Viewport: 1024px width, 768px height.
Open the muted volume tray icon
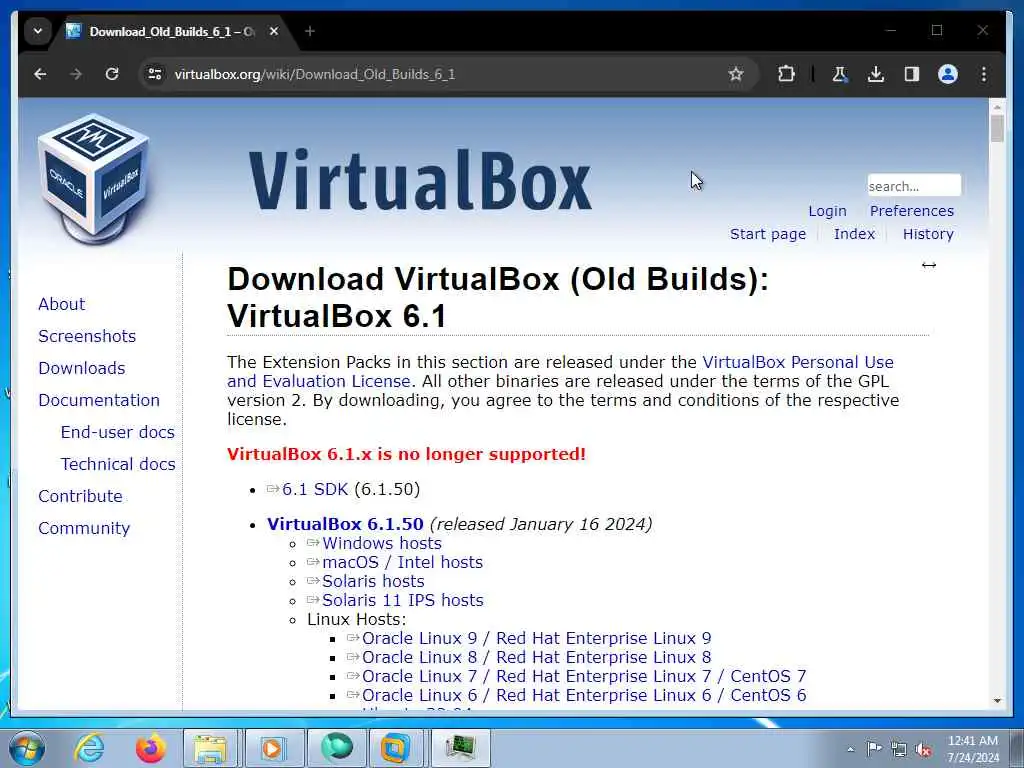coord(923,749)
